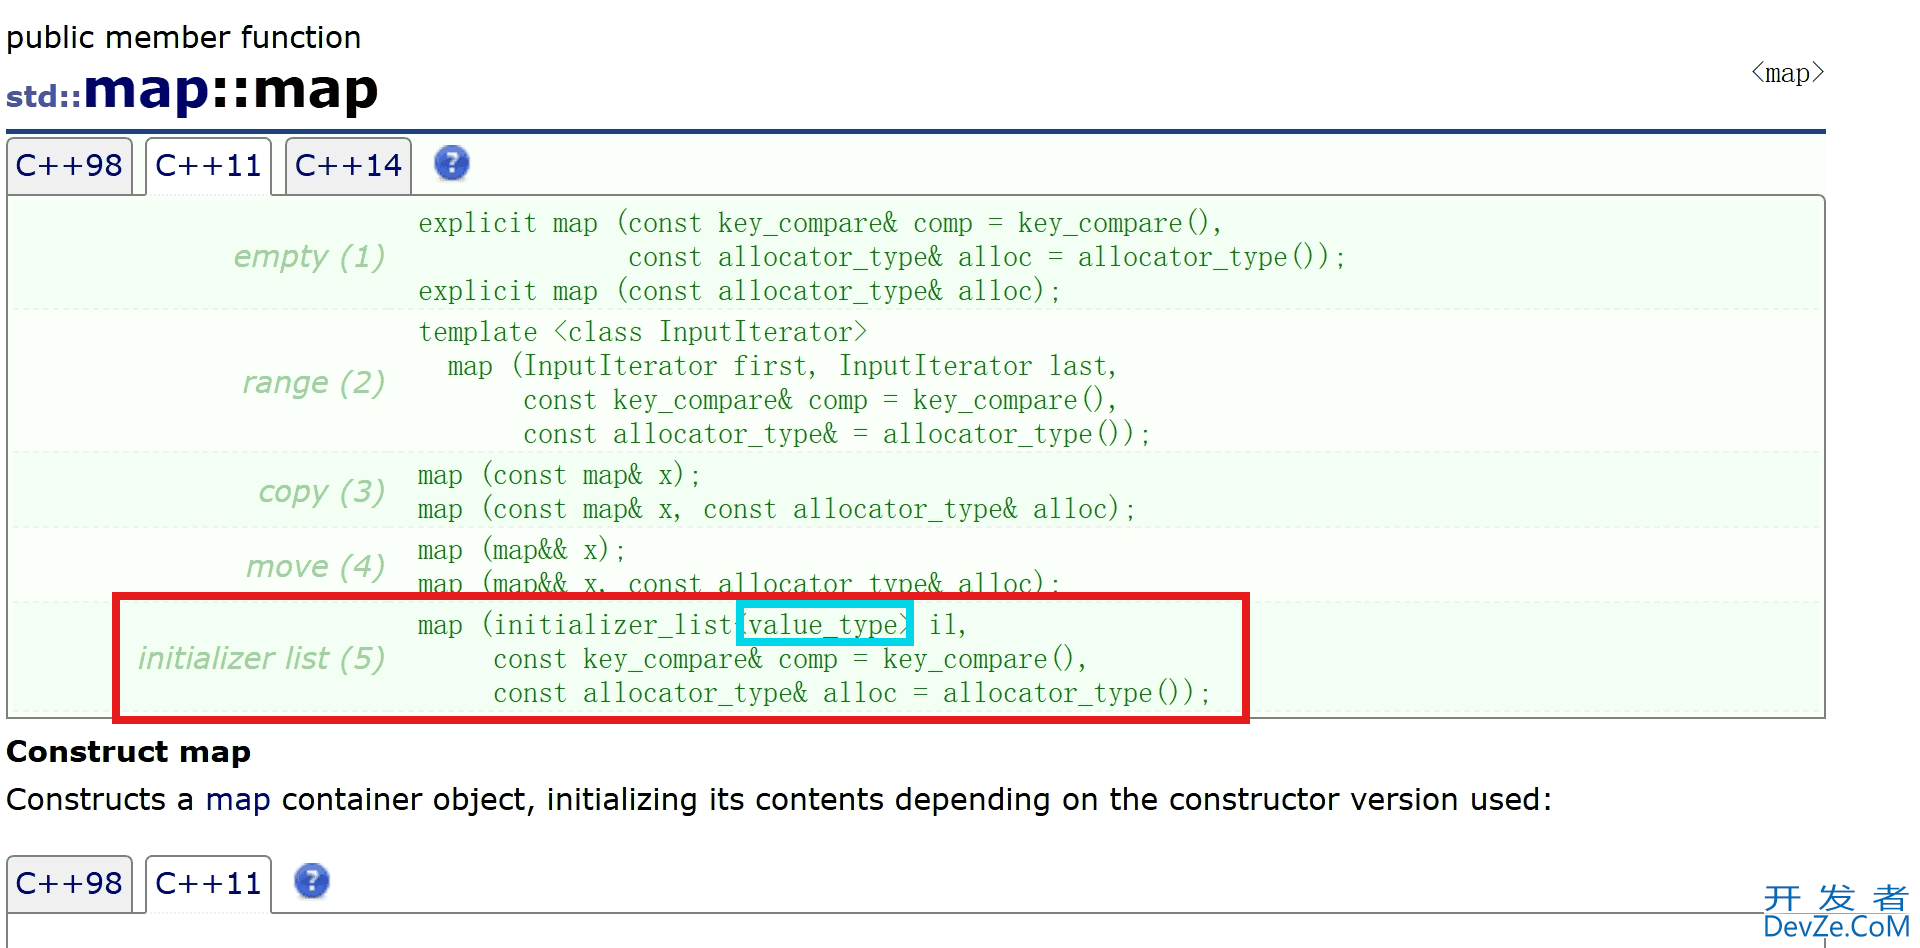This screenshot has height=948, width=1920.
Task: Switch to the C++14 tab
Action: (349, 166)
